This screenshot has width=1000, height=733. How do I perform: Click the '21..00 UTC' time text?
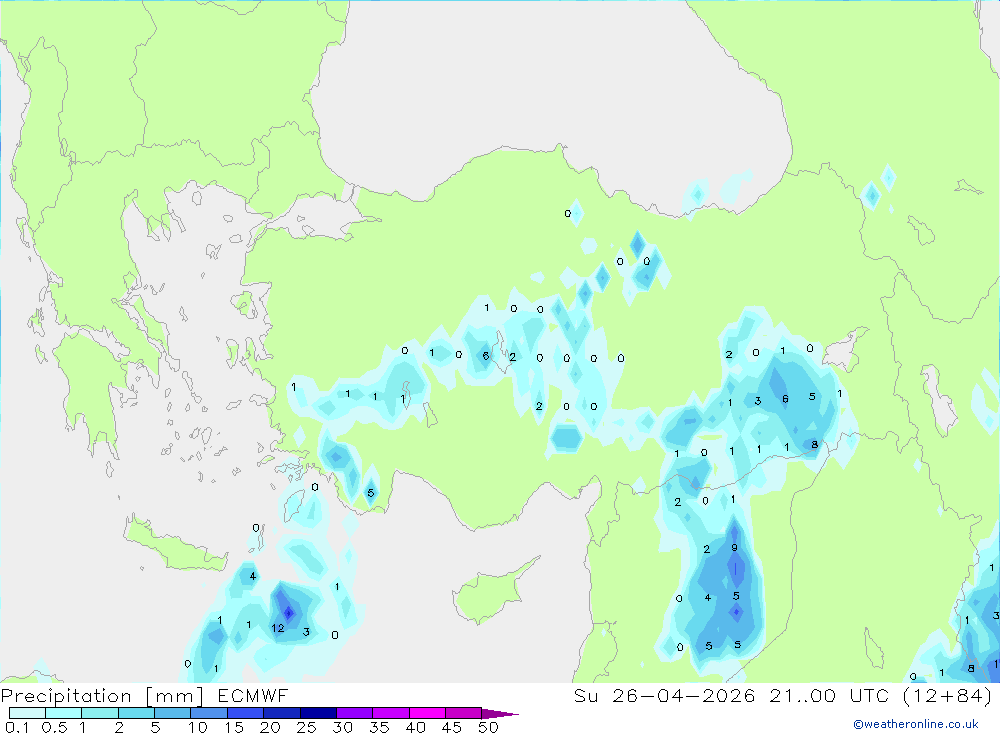click(828, 695)
